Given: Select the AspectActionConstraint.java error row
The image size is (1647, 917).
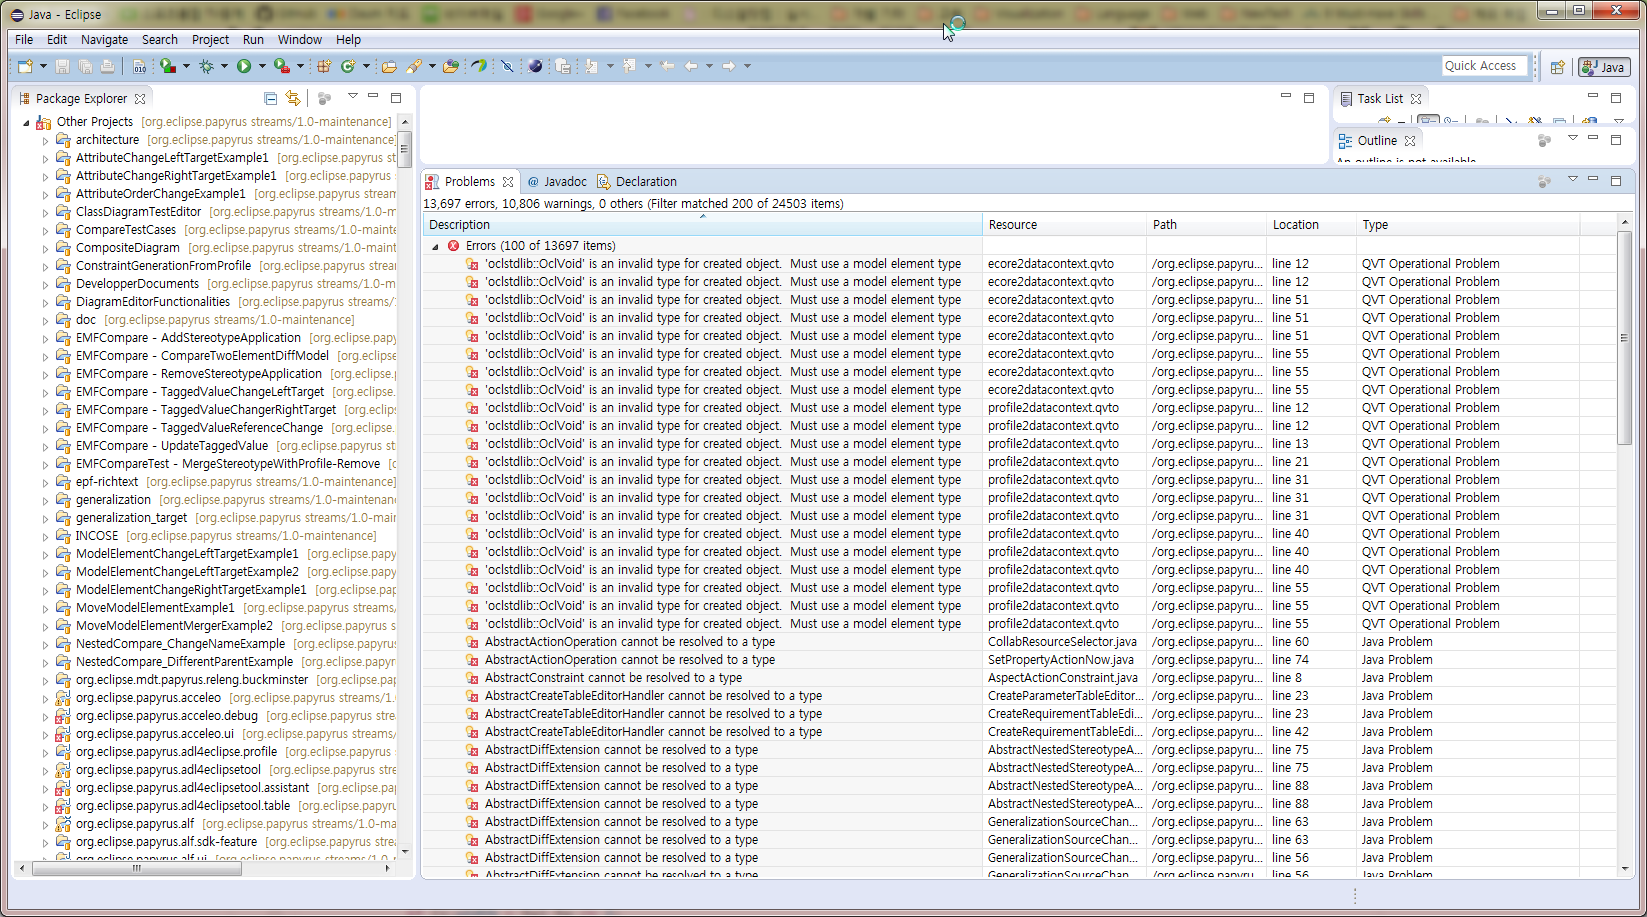Looking at the screenshot, I should pos(1020,678).
